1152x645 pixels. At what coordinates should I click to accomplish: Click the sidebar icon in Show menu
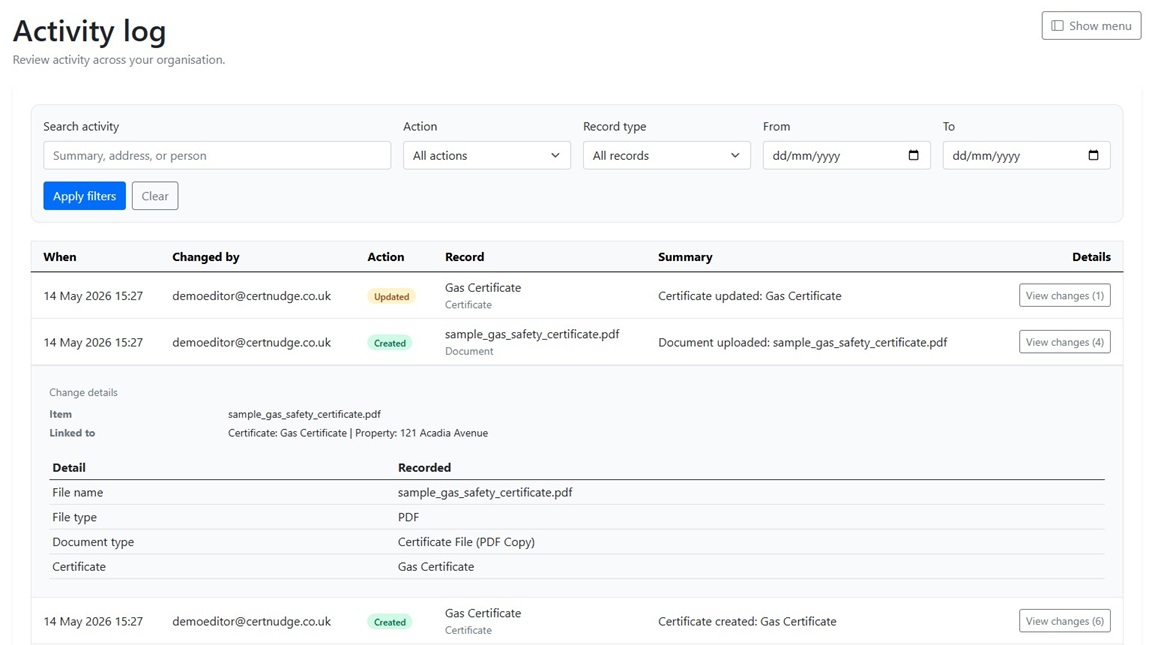[x=1057, y=26]
